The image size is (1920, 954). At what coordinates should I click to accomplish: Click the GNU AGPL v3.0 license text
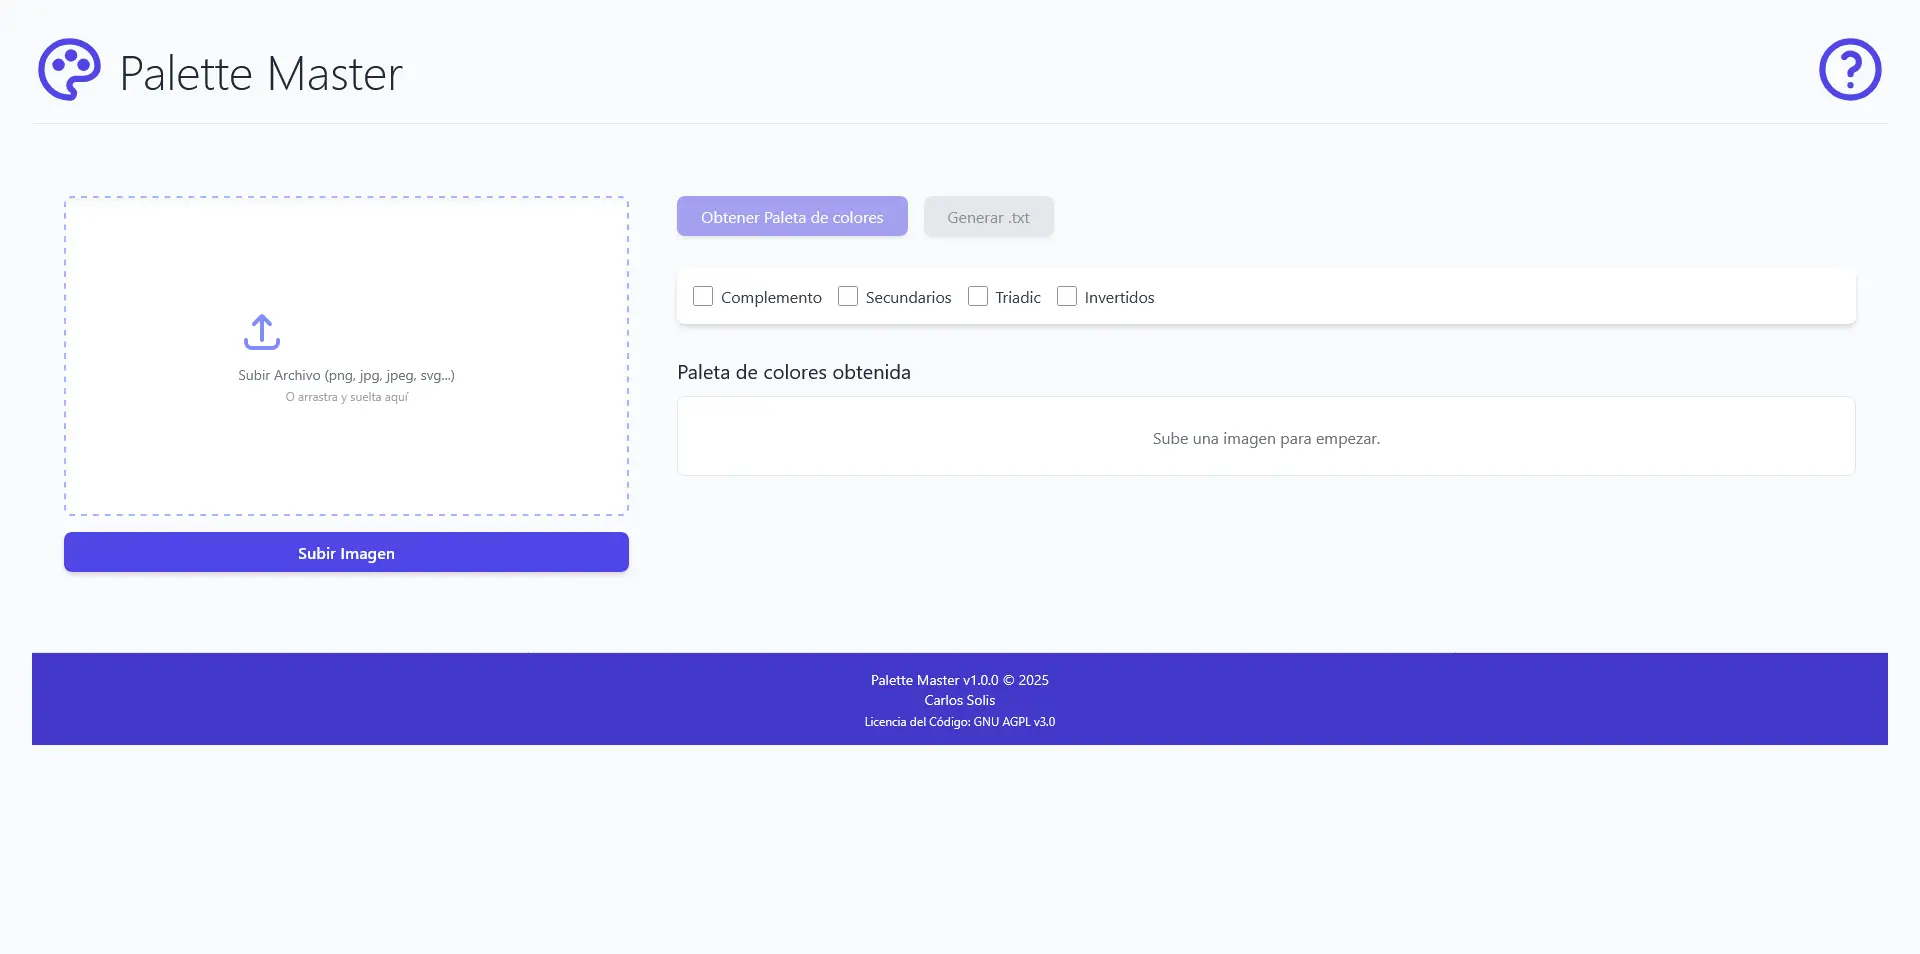[x=959, y=721]
